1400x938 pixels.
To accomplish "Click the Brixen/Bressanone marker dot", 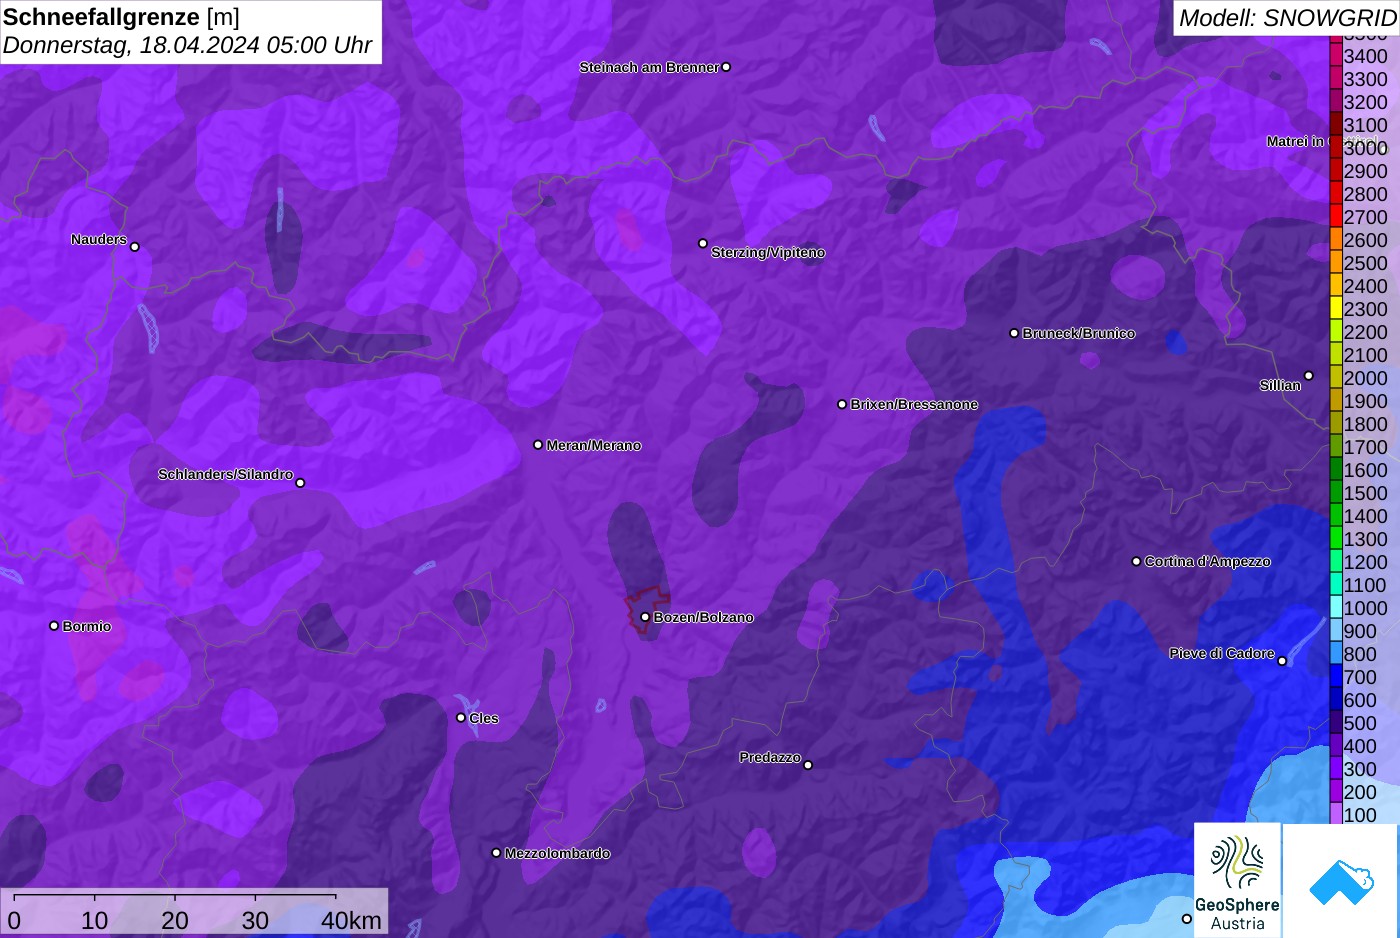I will pos(842,404).
